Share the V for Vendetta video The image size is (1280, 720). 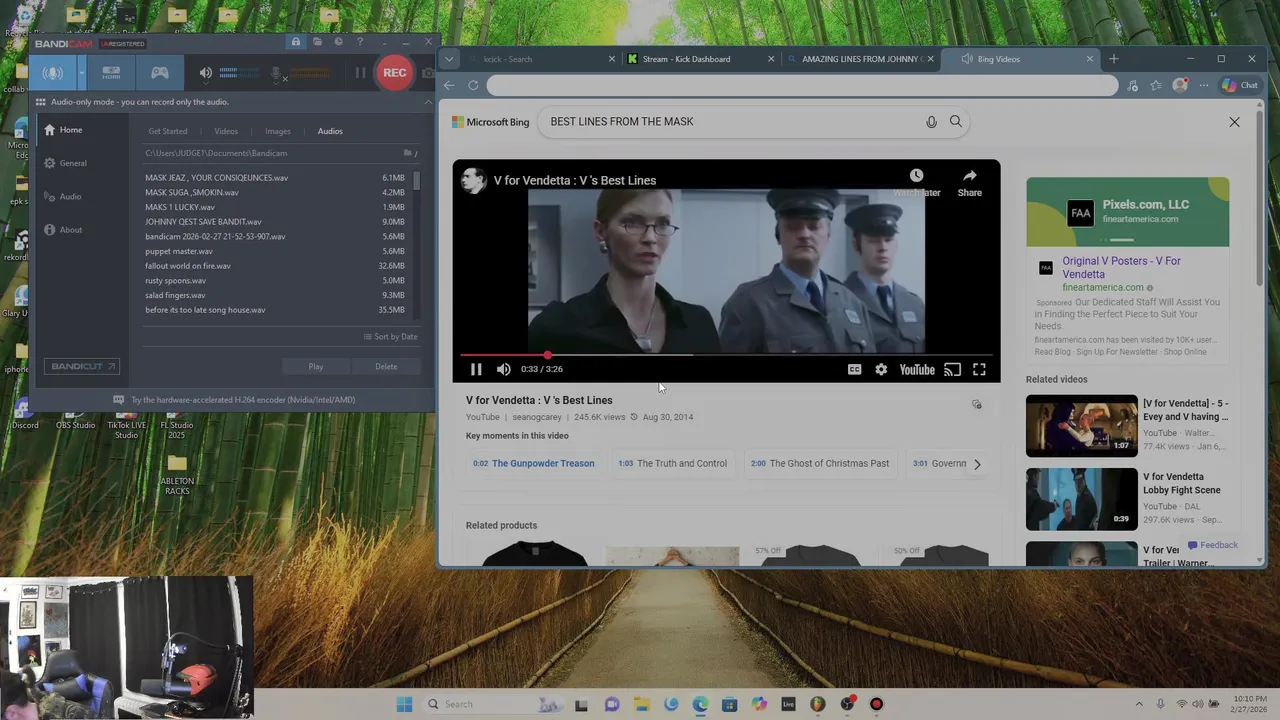click(x=970, y=181)
